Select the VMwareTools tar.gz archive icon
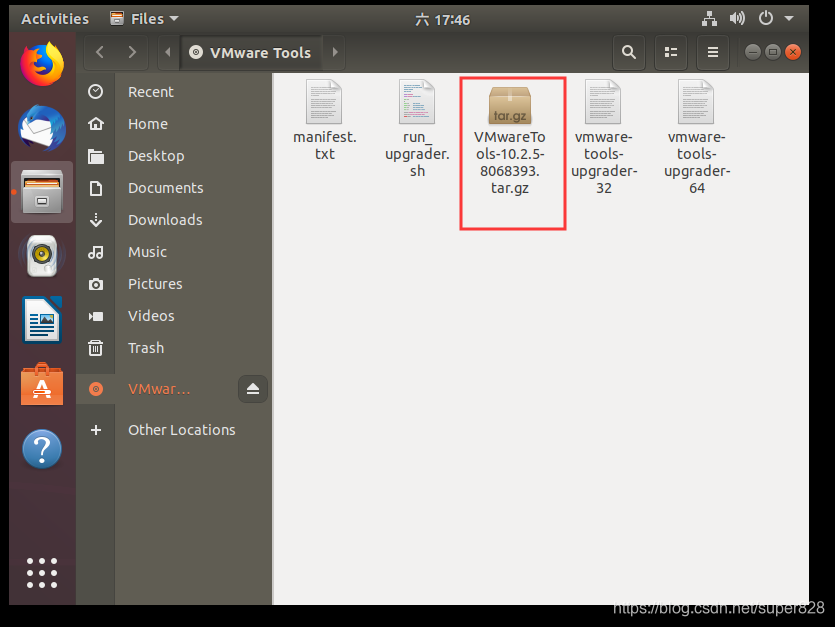Image resolution: width=835 pixels, height=627 pixels. (x=510, y=104)
